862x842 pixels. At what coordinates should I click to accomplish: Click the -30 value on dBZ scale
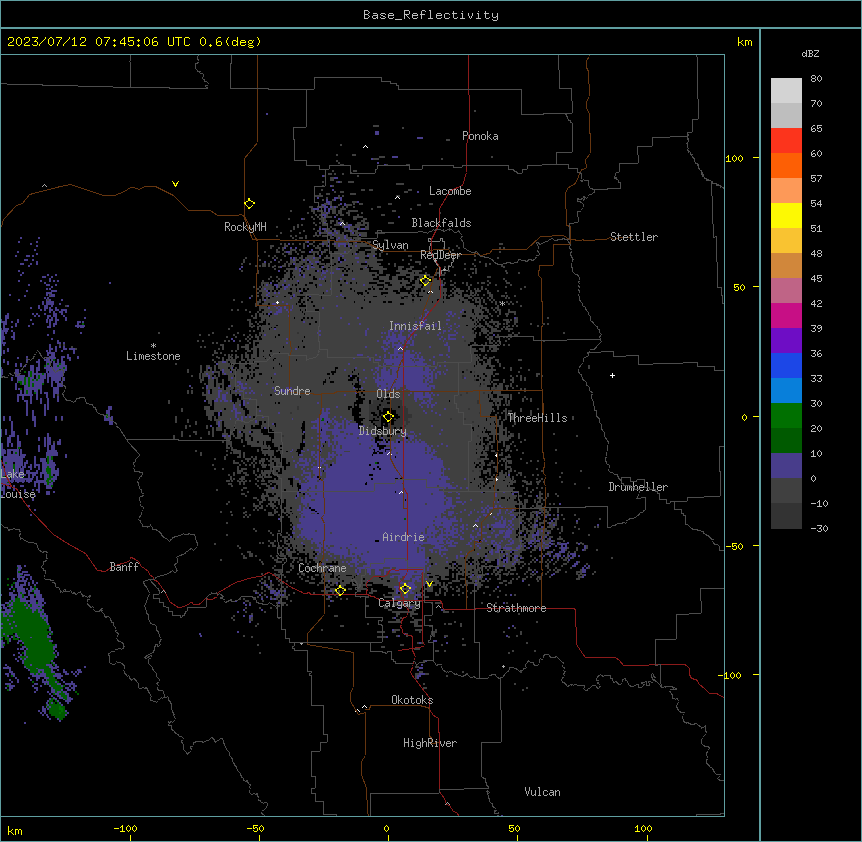pos(819,528)
